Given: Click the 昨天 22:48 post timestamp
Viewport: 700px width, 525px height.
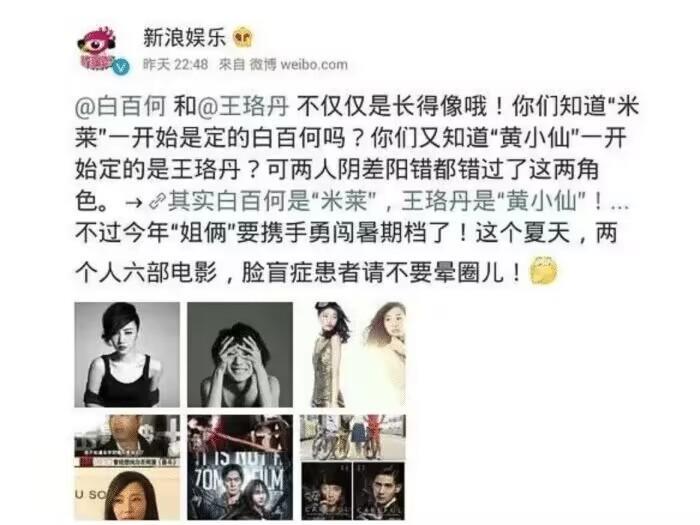Looking at the screenshot, I should click(x=175, y=65).
